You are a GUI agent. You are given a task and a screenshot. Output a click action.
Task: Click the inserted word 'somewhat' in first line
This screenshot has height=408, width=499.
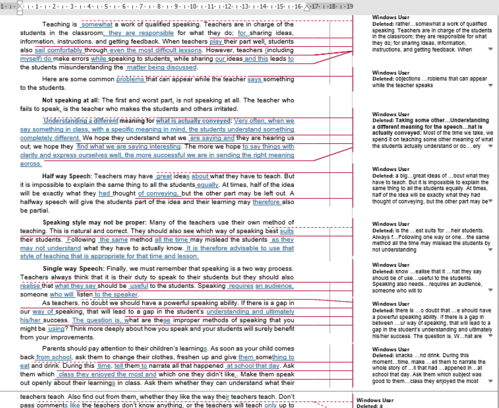pyautogui.click(x=97, y=24)
